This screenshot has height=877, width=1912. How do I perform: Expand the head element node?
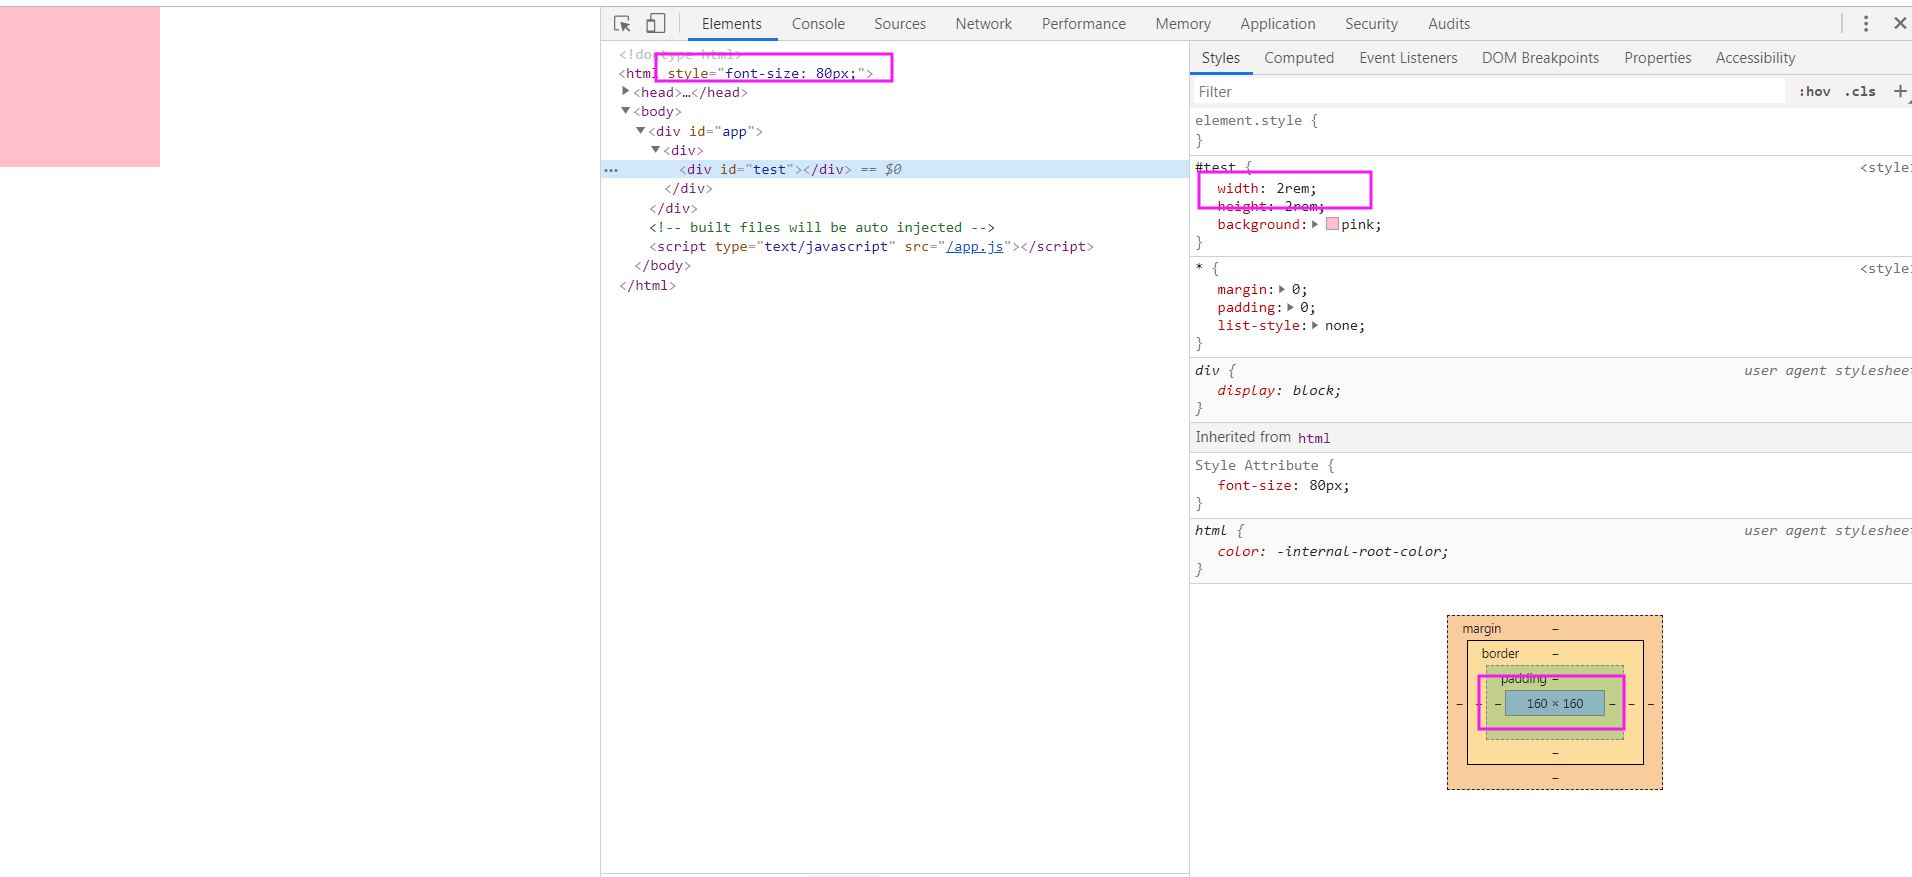click(x=626, y=92)
